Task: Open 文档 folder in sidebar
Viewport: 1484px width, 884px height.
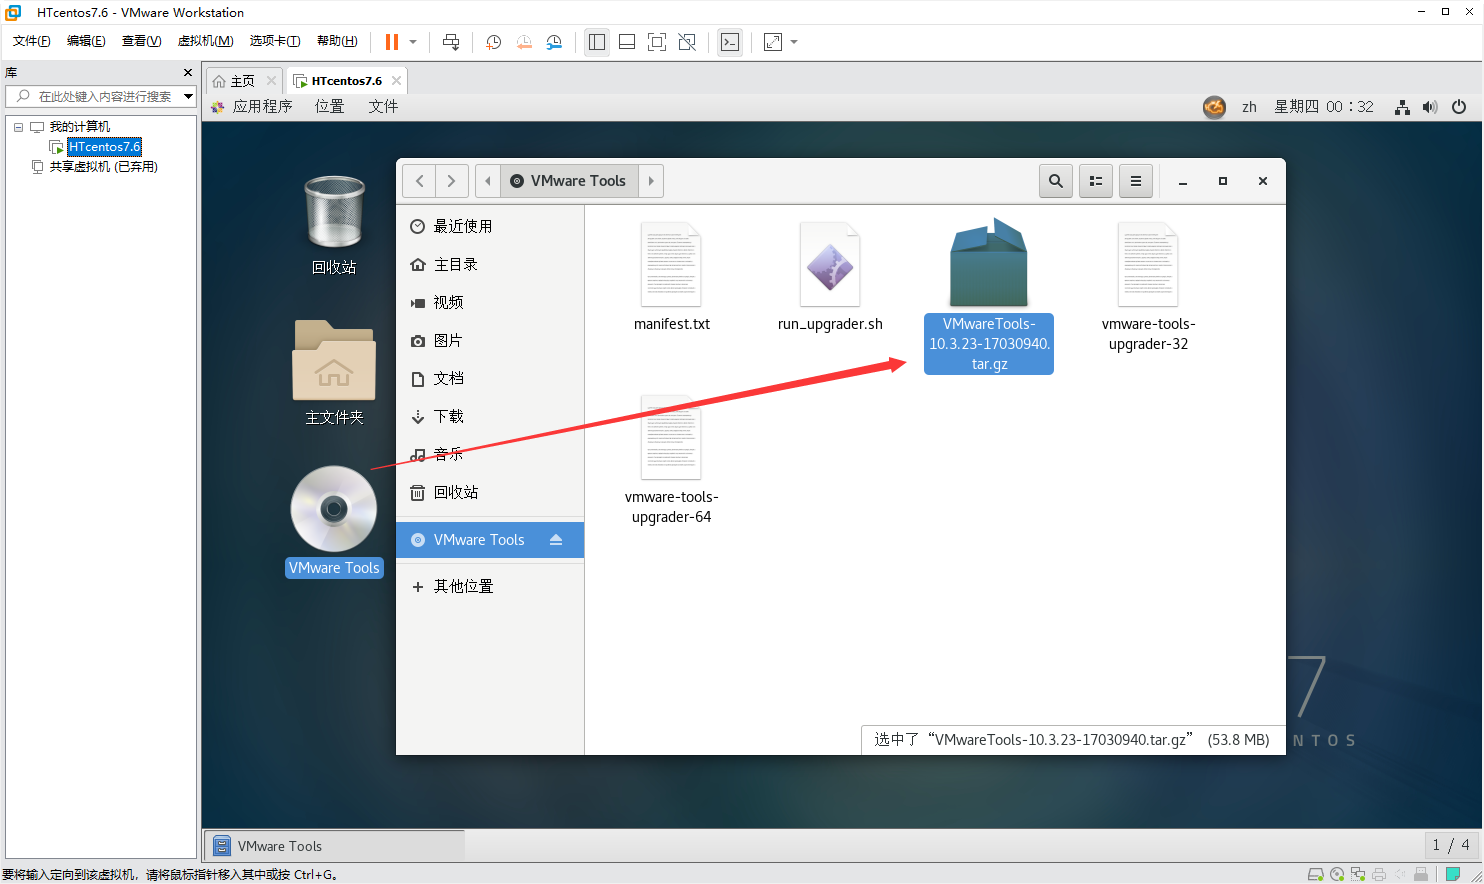Action: pyautogui.click(x=490, y=379)
